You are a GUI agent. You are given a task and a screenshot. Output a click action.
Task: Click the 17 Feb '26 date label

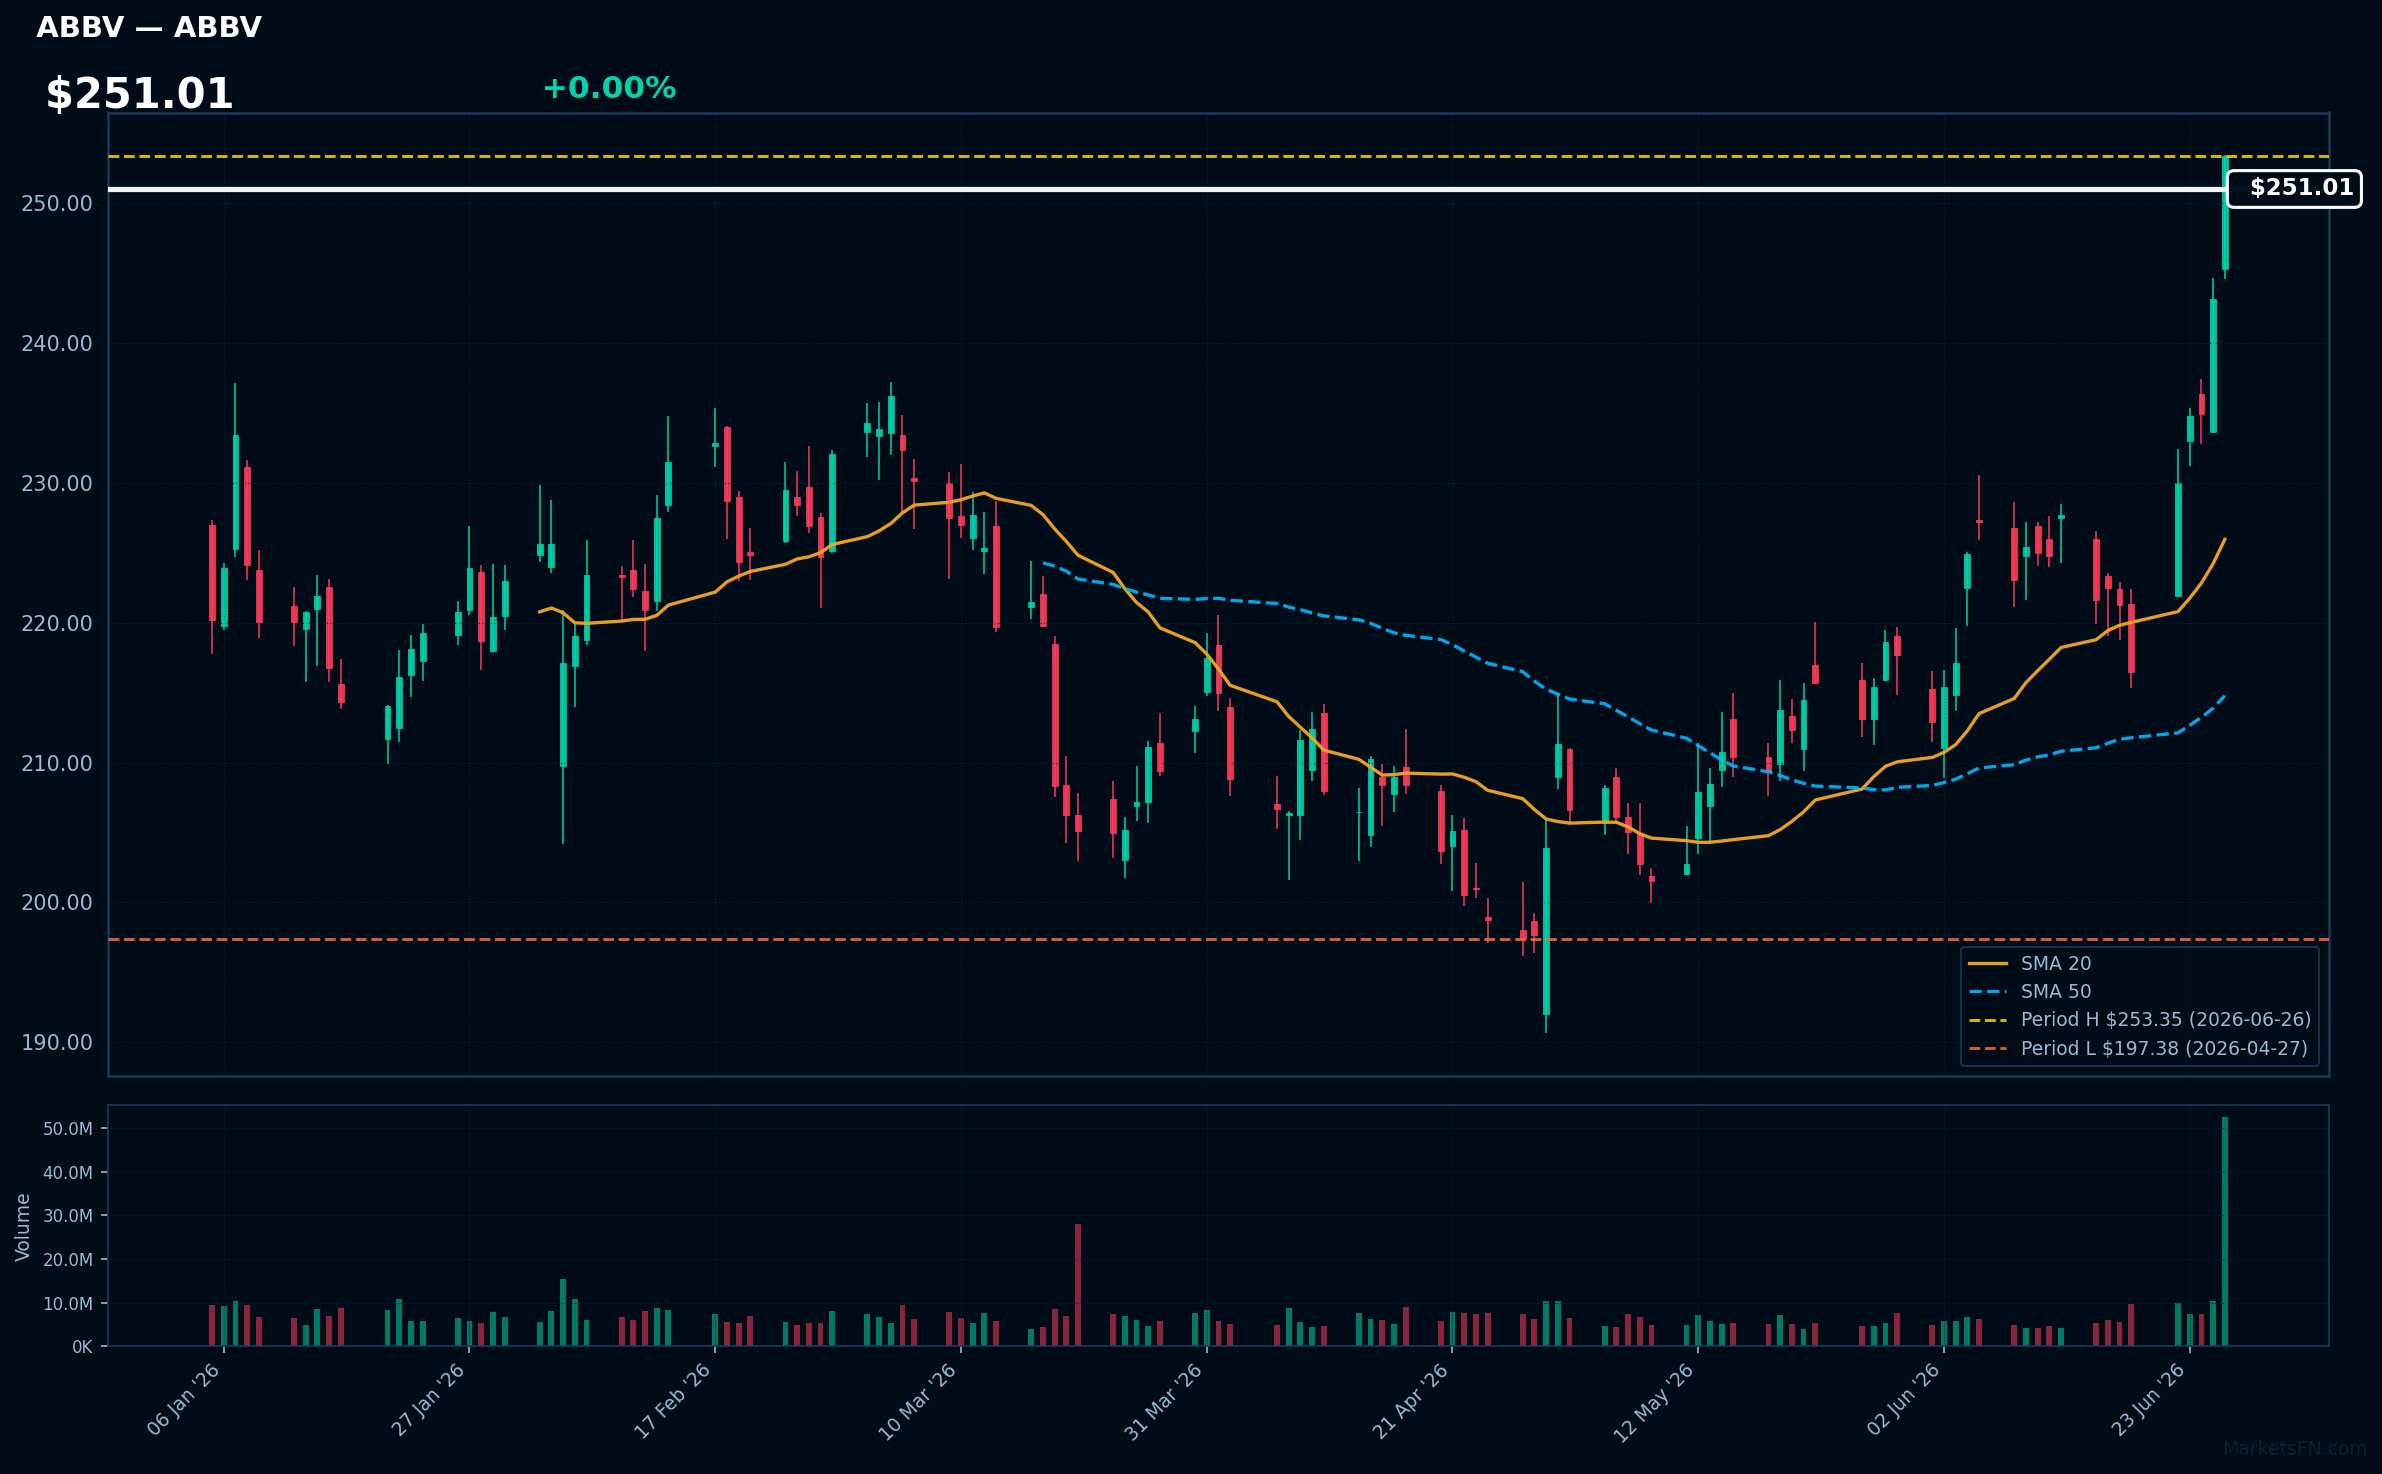click(x=674, y=1400)
